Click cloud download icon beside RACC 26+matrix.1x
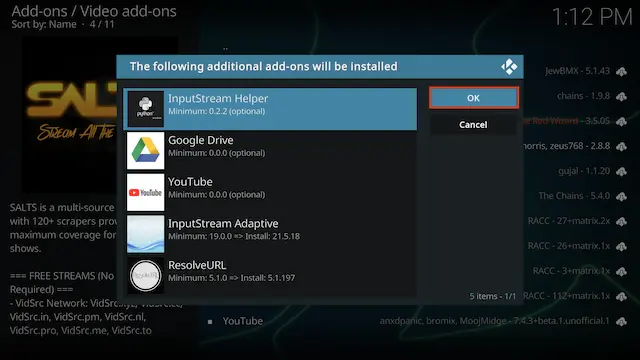640x360 pixels. click(621, 247)
